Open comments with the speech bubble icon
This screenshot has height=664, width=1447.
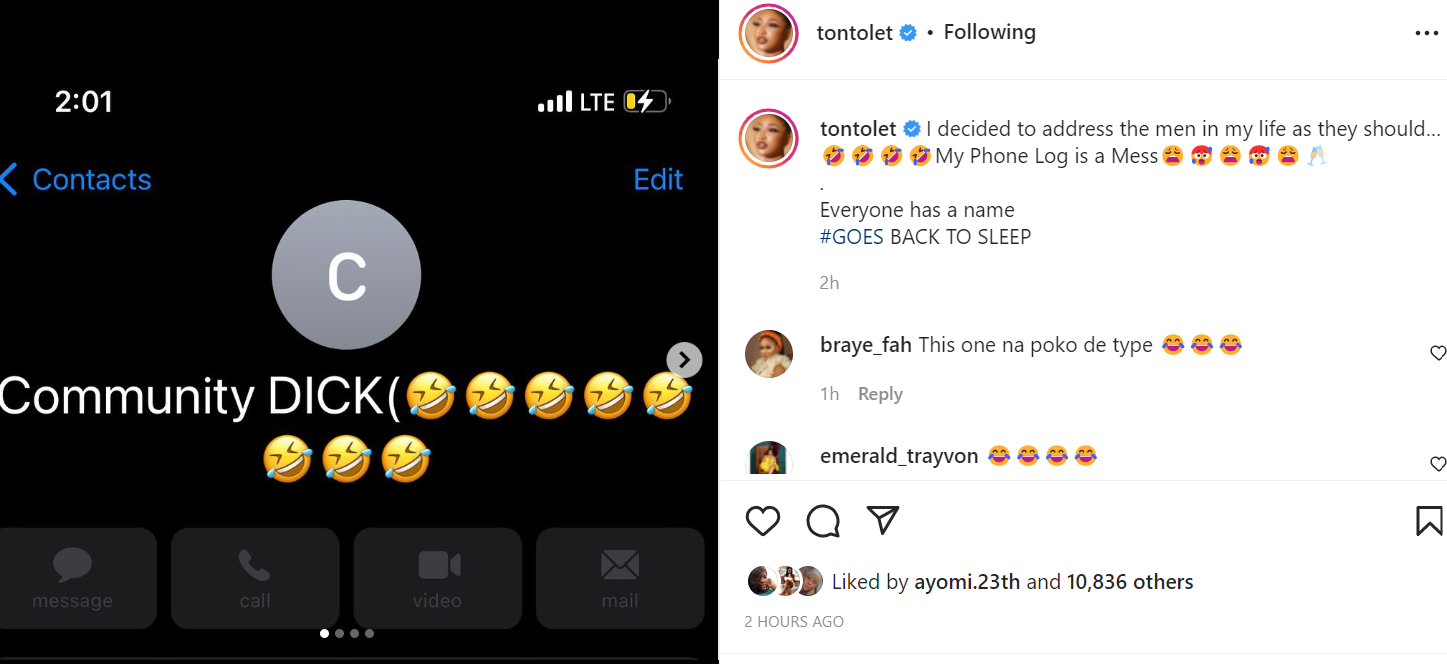[x=823, y=521]
